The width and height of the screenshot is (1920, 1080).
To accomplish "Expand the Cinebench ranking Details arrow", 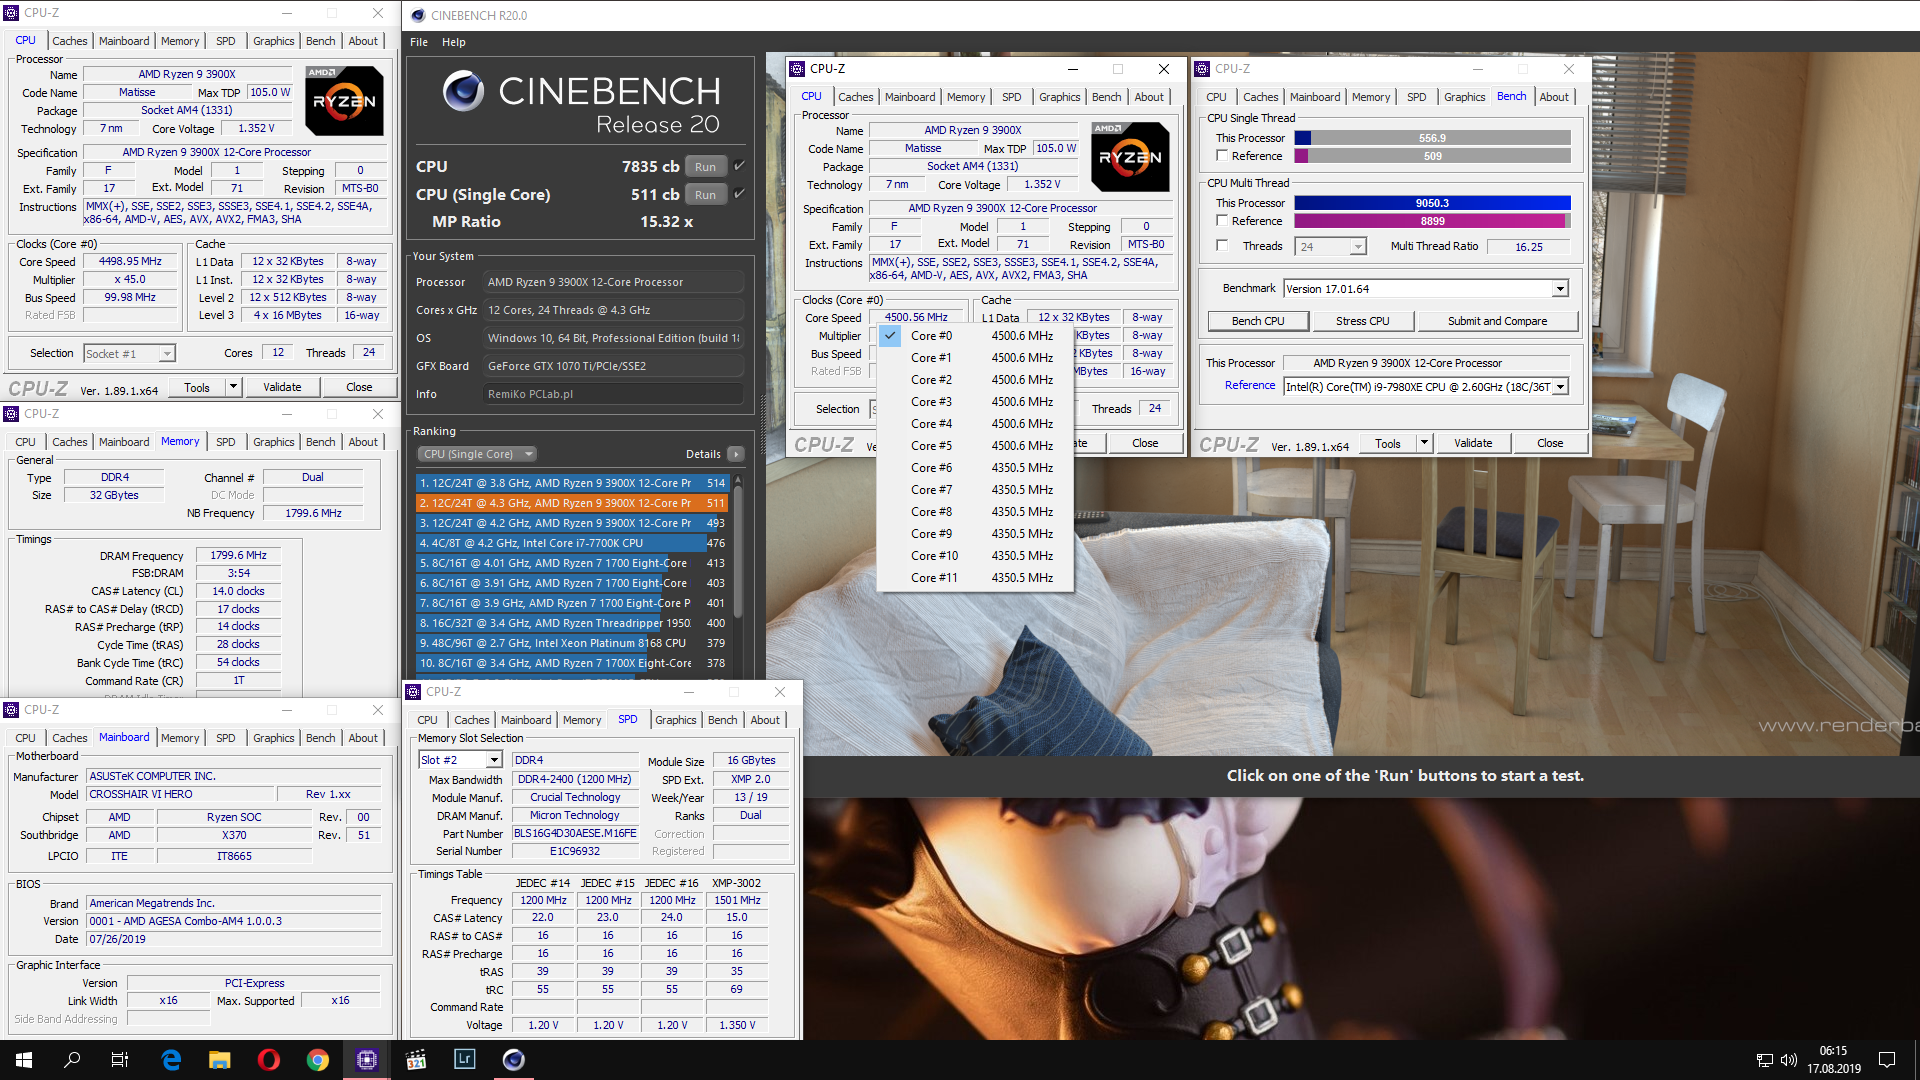I will (736, 454).
